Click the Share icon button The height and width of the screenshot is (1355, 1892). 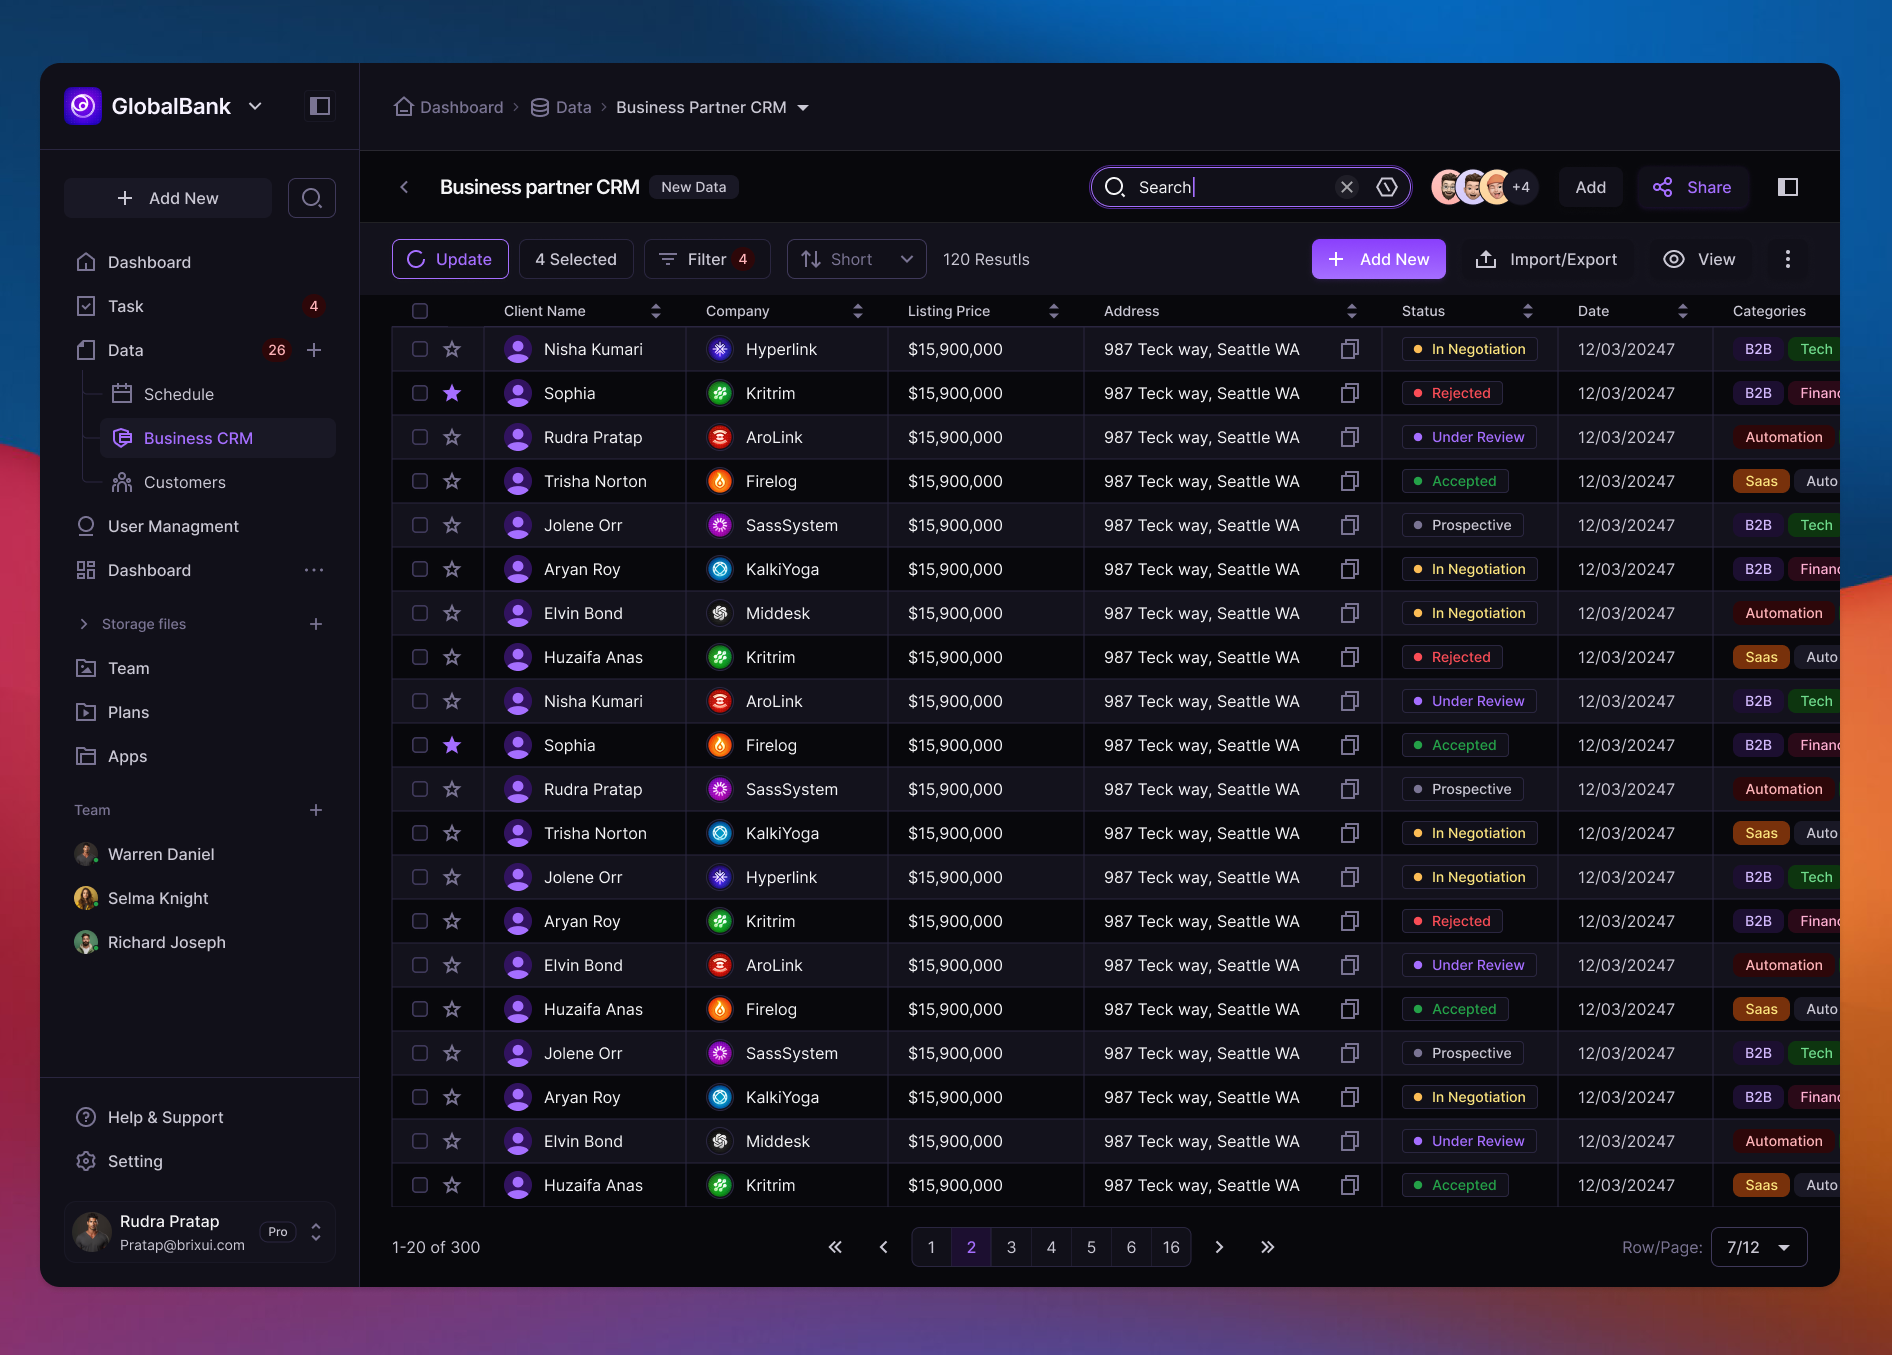pyautogui.click(x=1663, y=187)
